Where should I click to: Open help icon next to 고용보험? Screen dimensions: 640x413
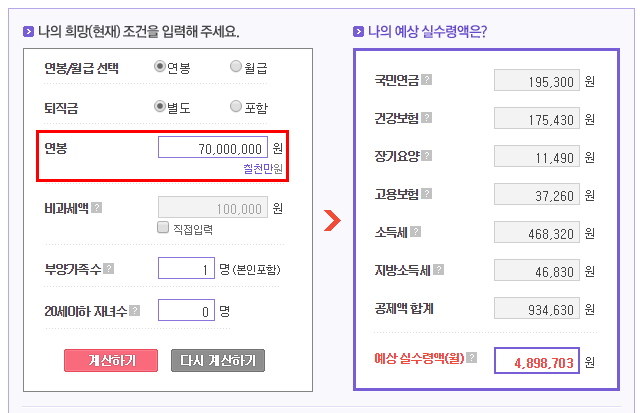point(427,193)
